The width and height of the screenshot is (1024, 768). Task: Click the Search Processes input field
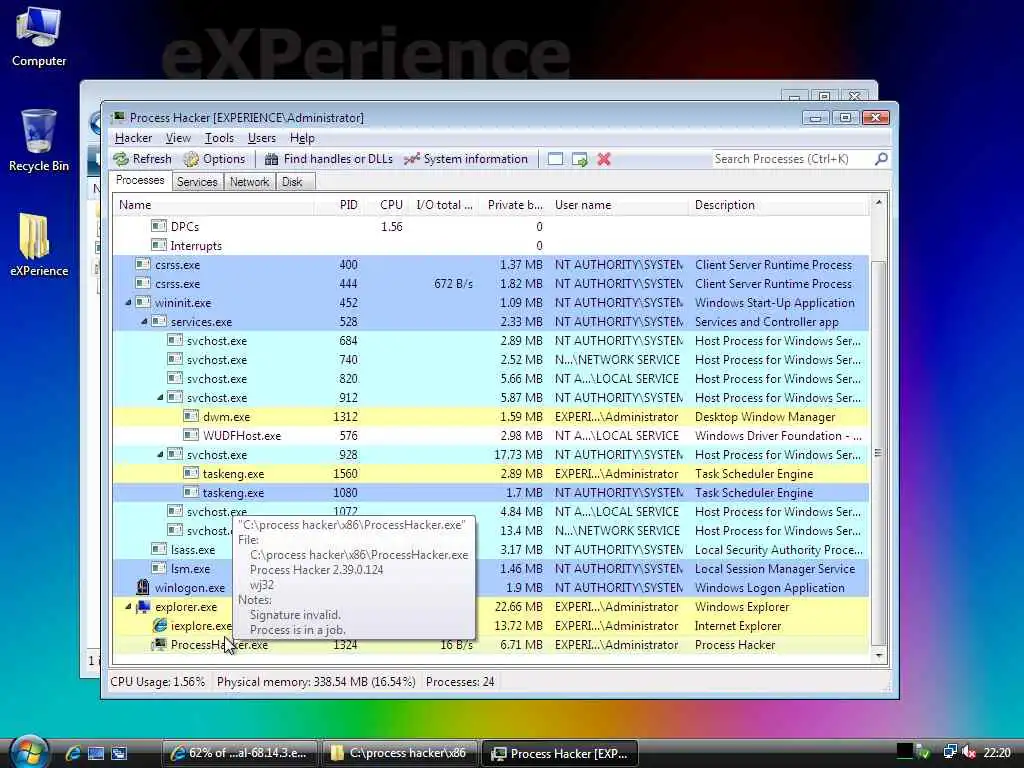click(793, 159)
